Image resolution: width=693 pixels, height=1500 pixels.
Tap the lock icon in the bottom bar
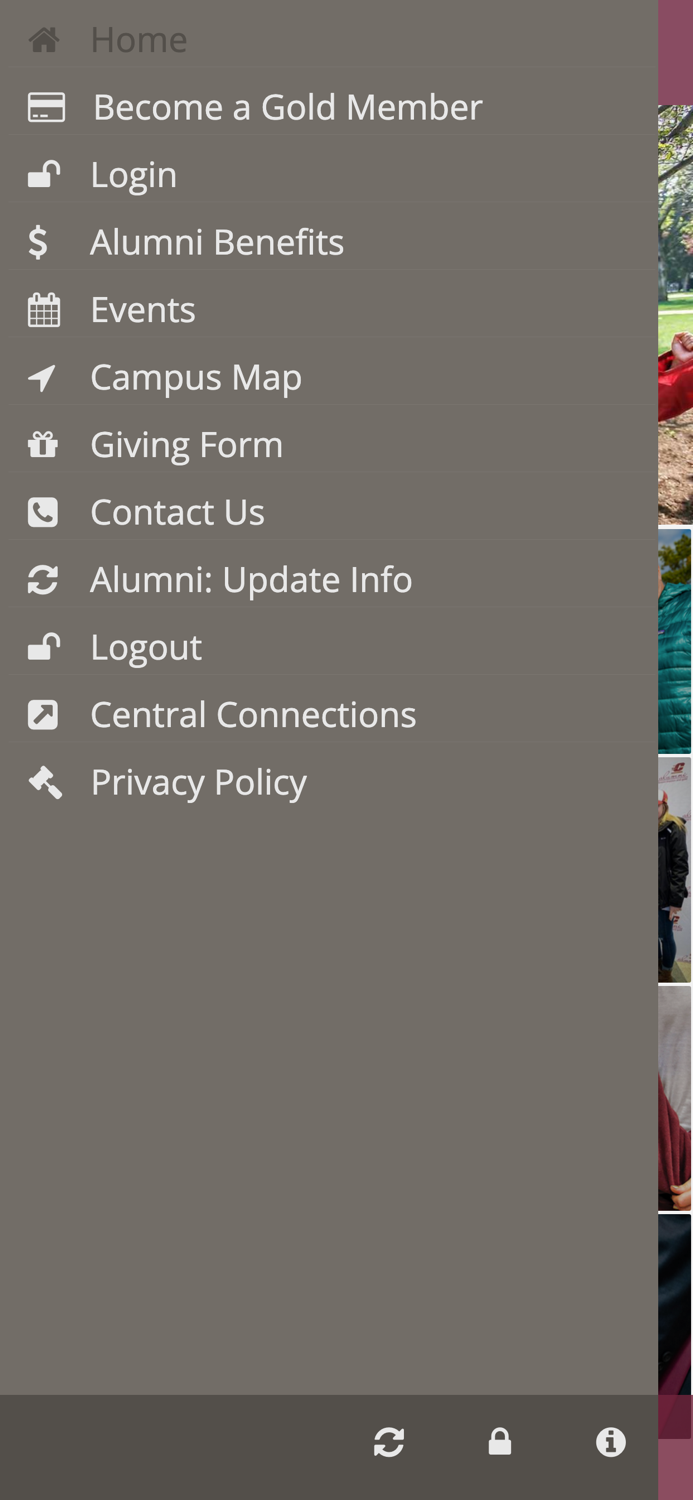coord(499,1441)
